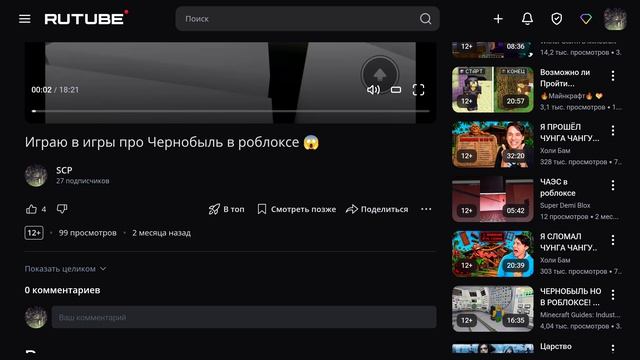This screenshot has height=360, width=640.
Task: Open the Царство video title
Action: click(556, 346)
